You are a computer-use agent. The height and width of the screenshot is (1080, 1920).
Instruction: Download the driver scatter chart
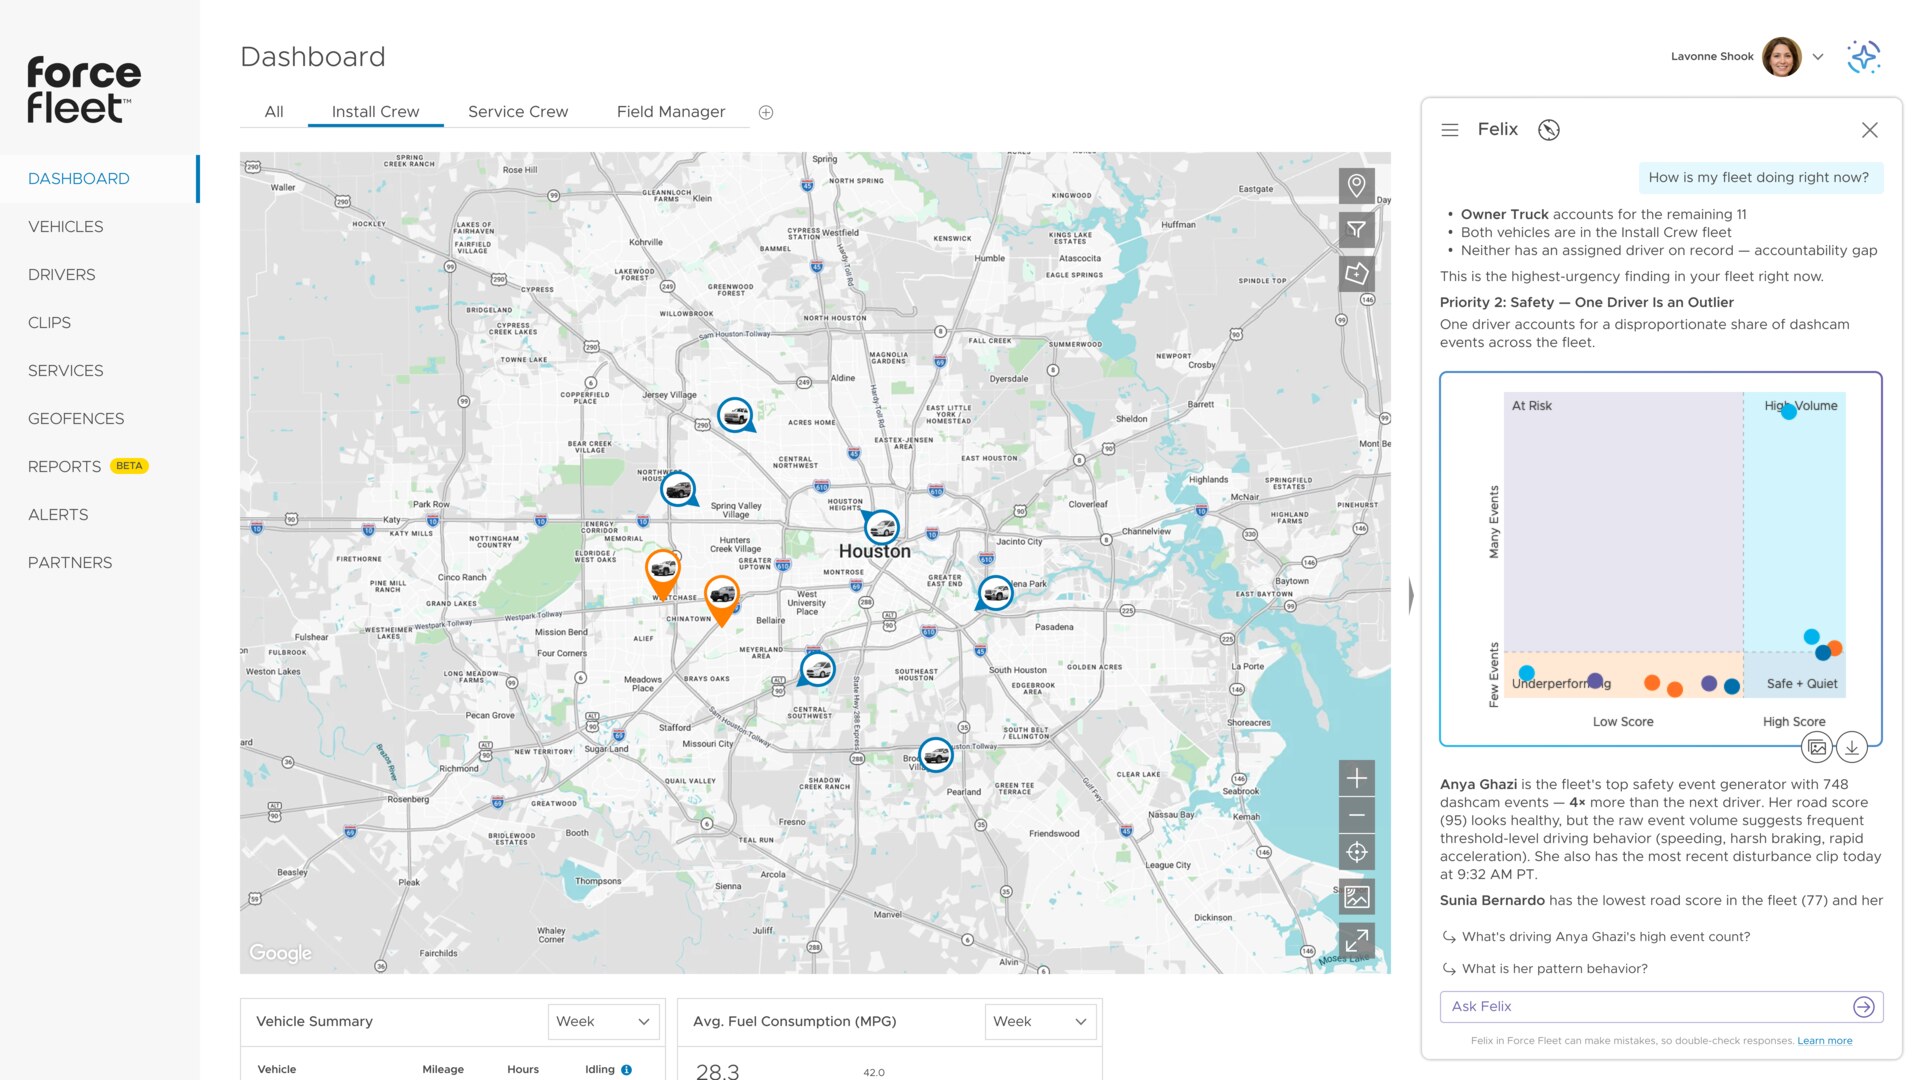click(x=1852, y=747)
